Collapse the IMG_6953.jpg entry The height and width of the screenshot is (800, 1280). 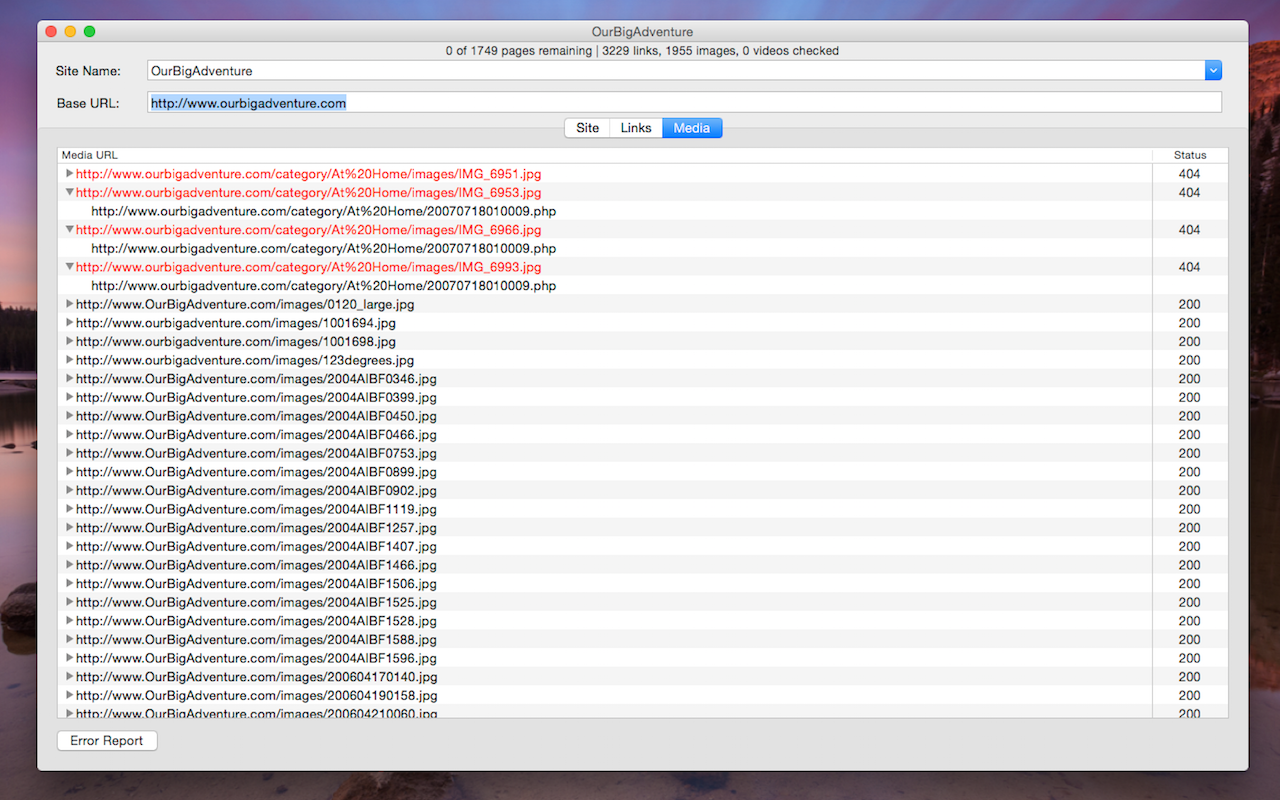[x=69, y=192]
